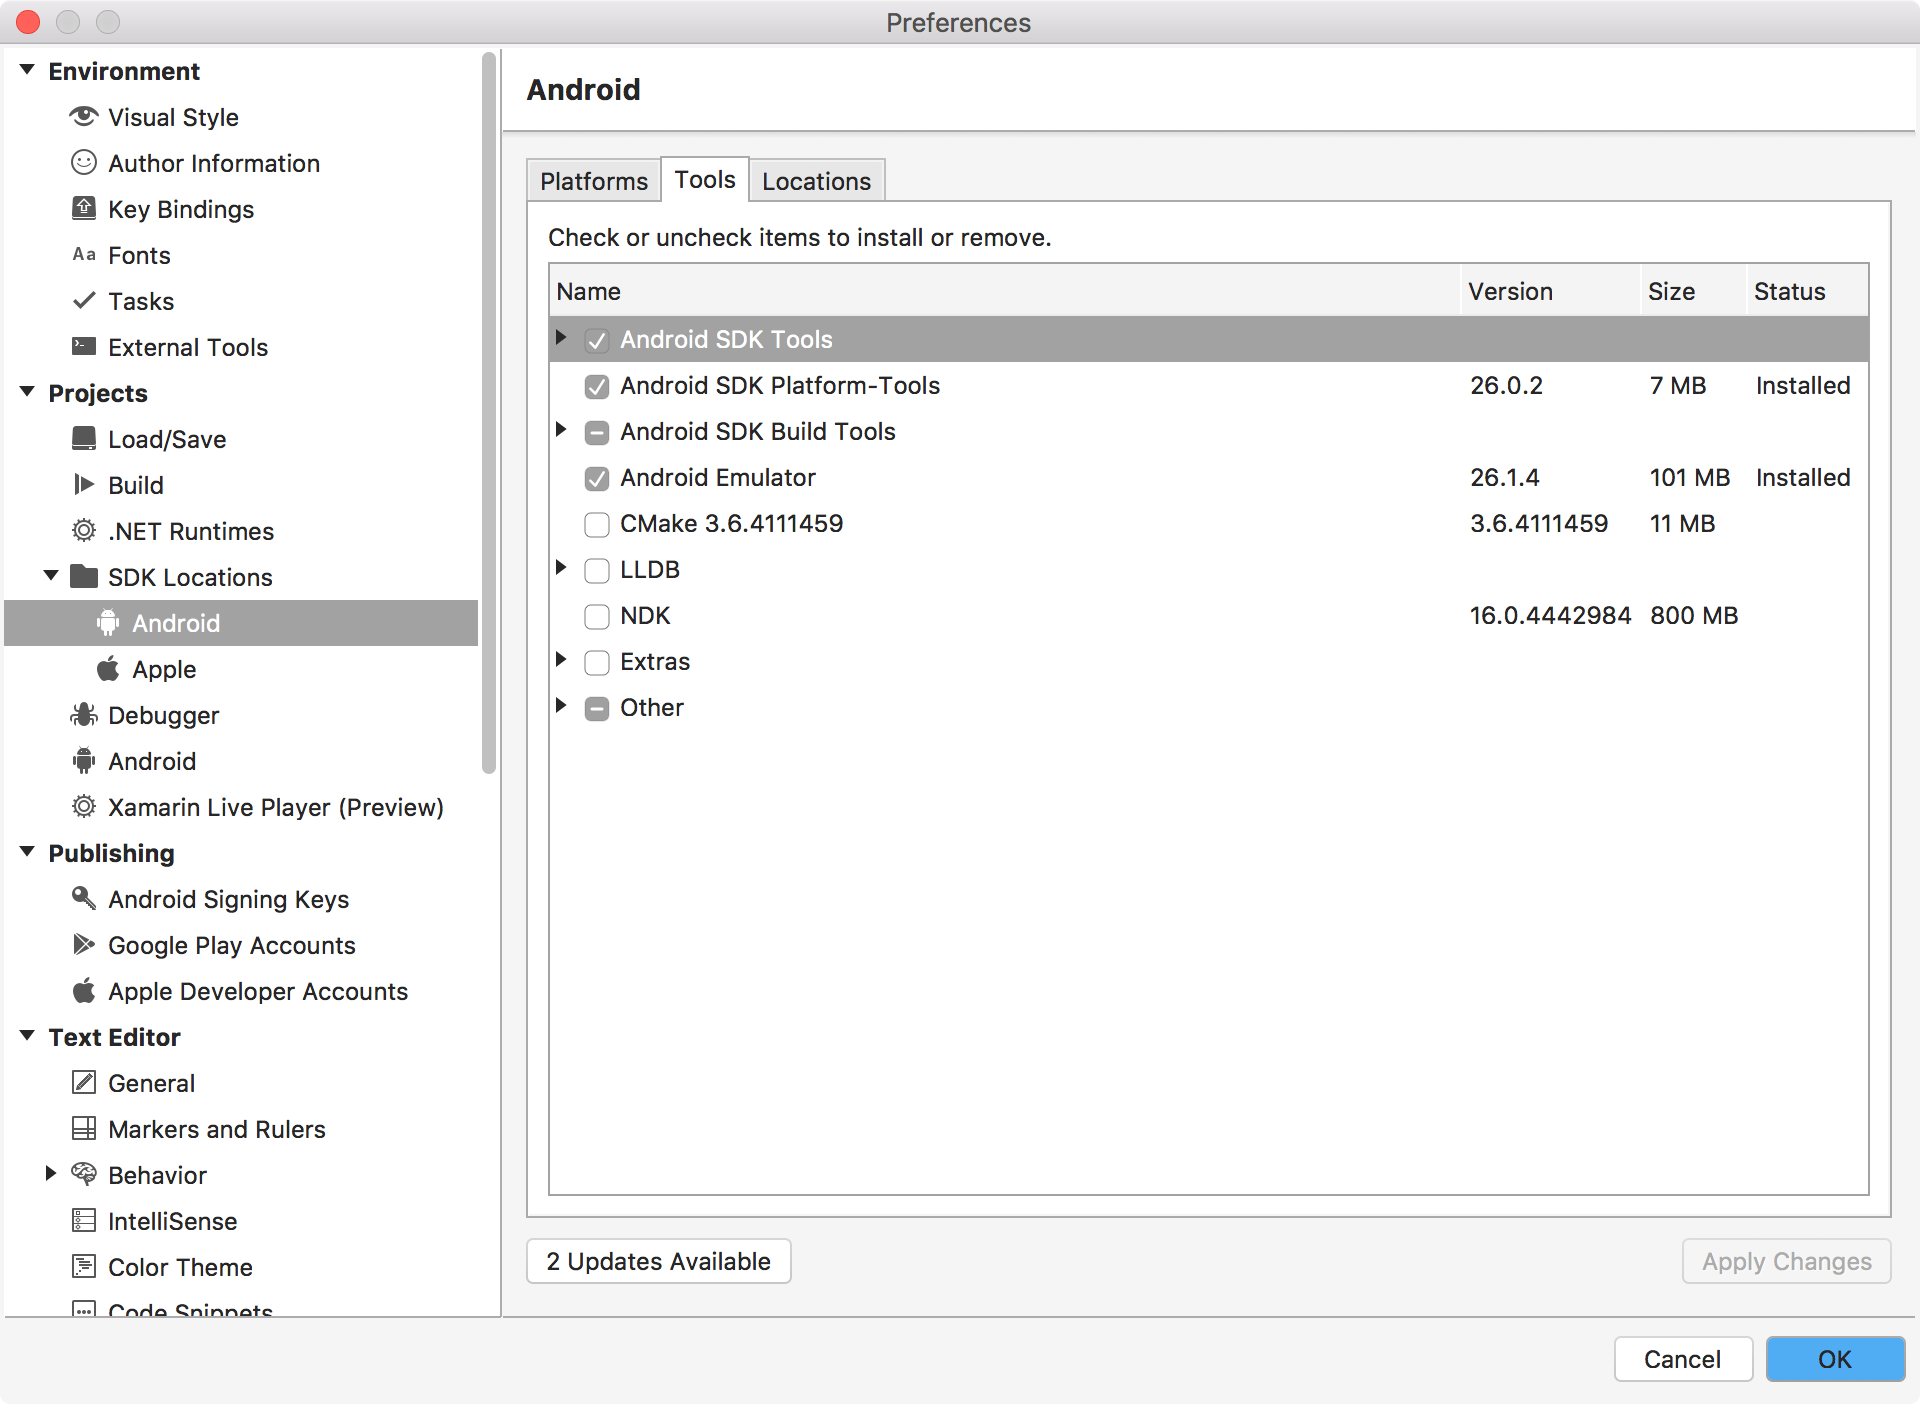Switch to the Platforms tab
The width and height of the screenshot is (1920, 1404).
pos(594,181)
